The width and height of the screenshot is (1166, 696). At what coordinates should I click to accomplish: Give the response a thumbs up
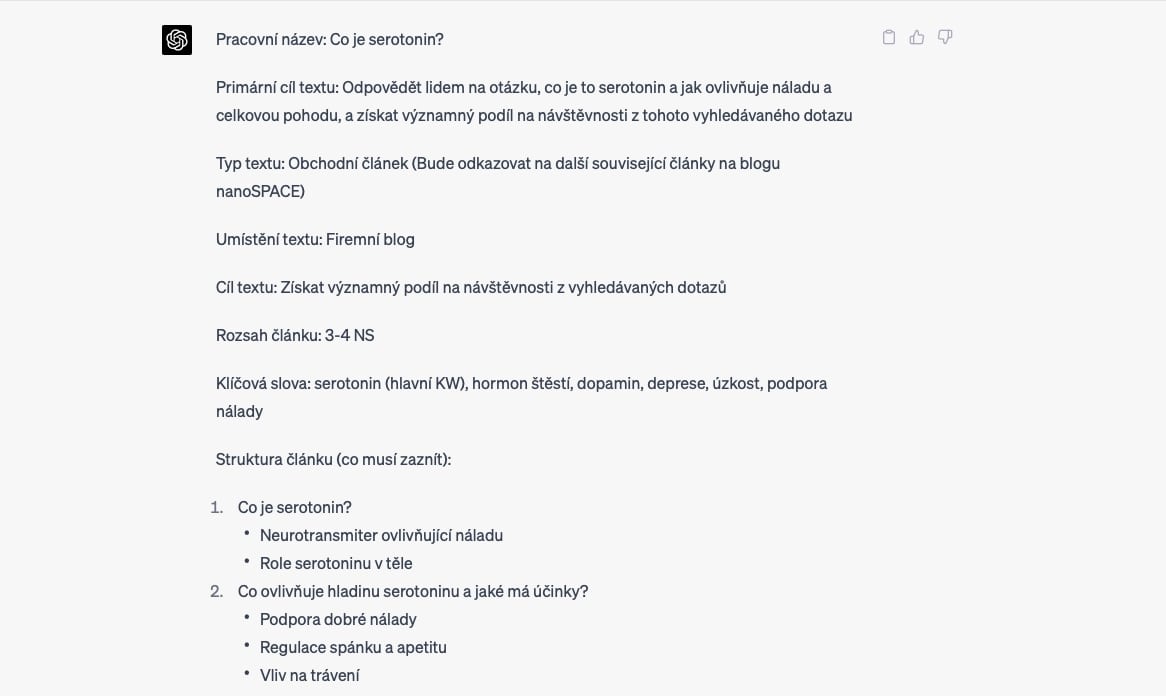point(917,38)
